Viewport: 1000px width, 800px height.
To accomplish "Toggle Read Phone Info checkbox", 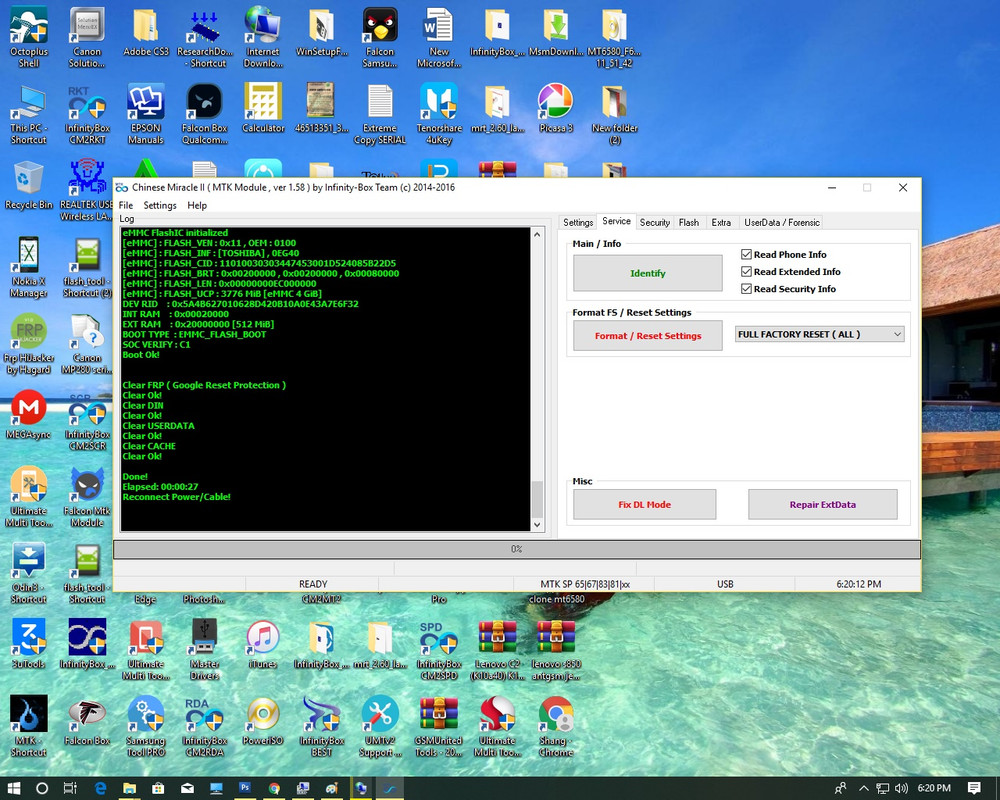I will (746, 255).
